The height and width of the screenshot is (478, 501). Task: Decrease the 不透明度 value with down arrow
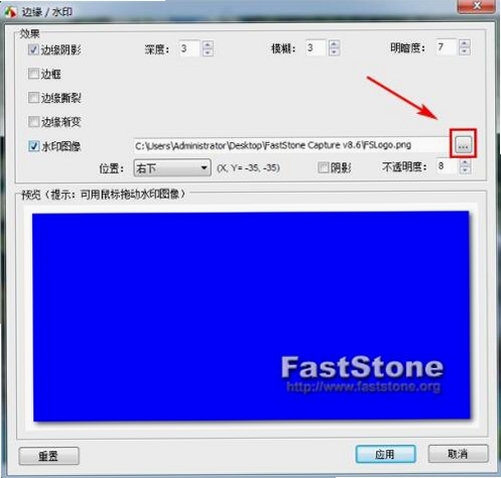(x=465, y=170)
